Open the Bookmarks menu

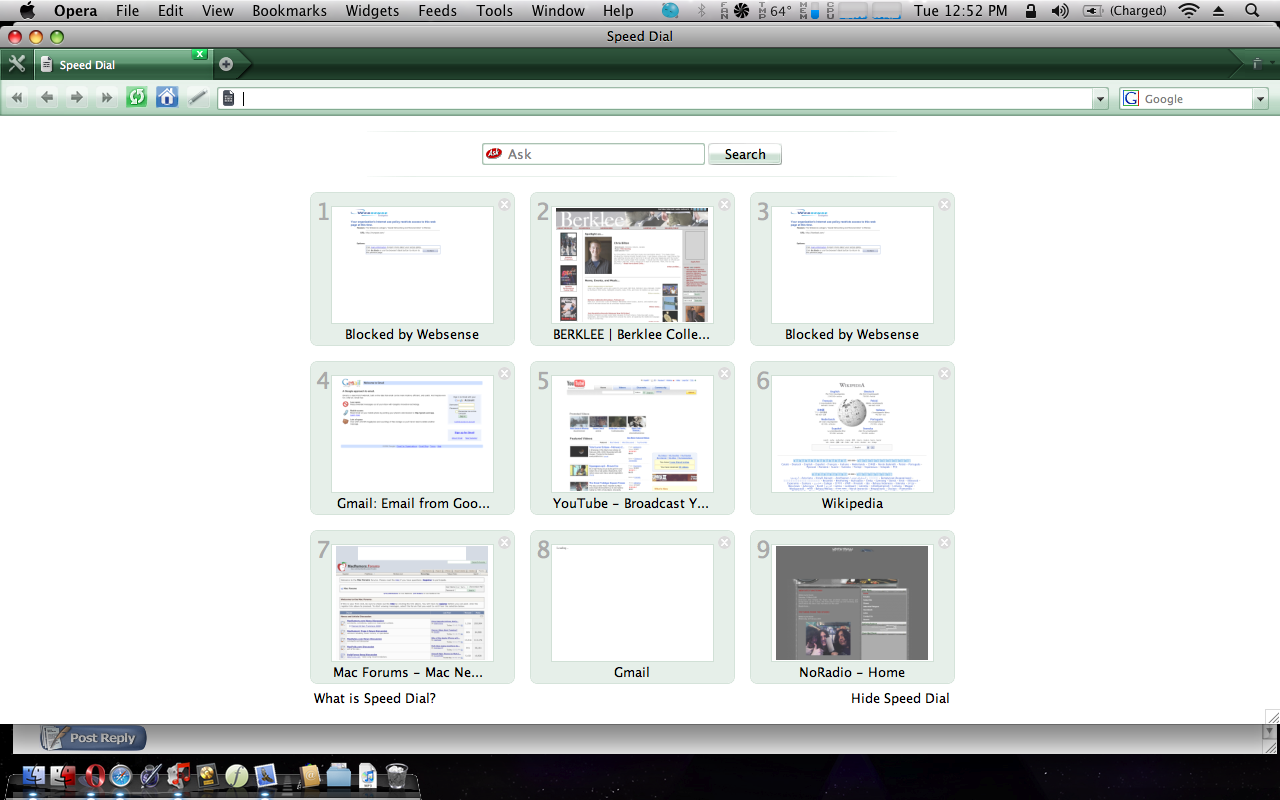[x=289, y=11]
